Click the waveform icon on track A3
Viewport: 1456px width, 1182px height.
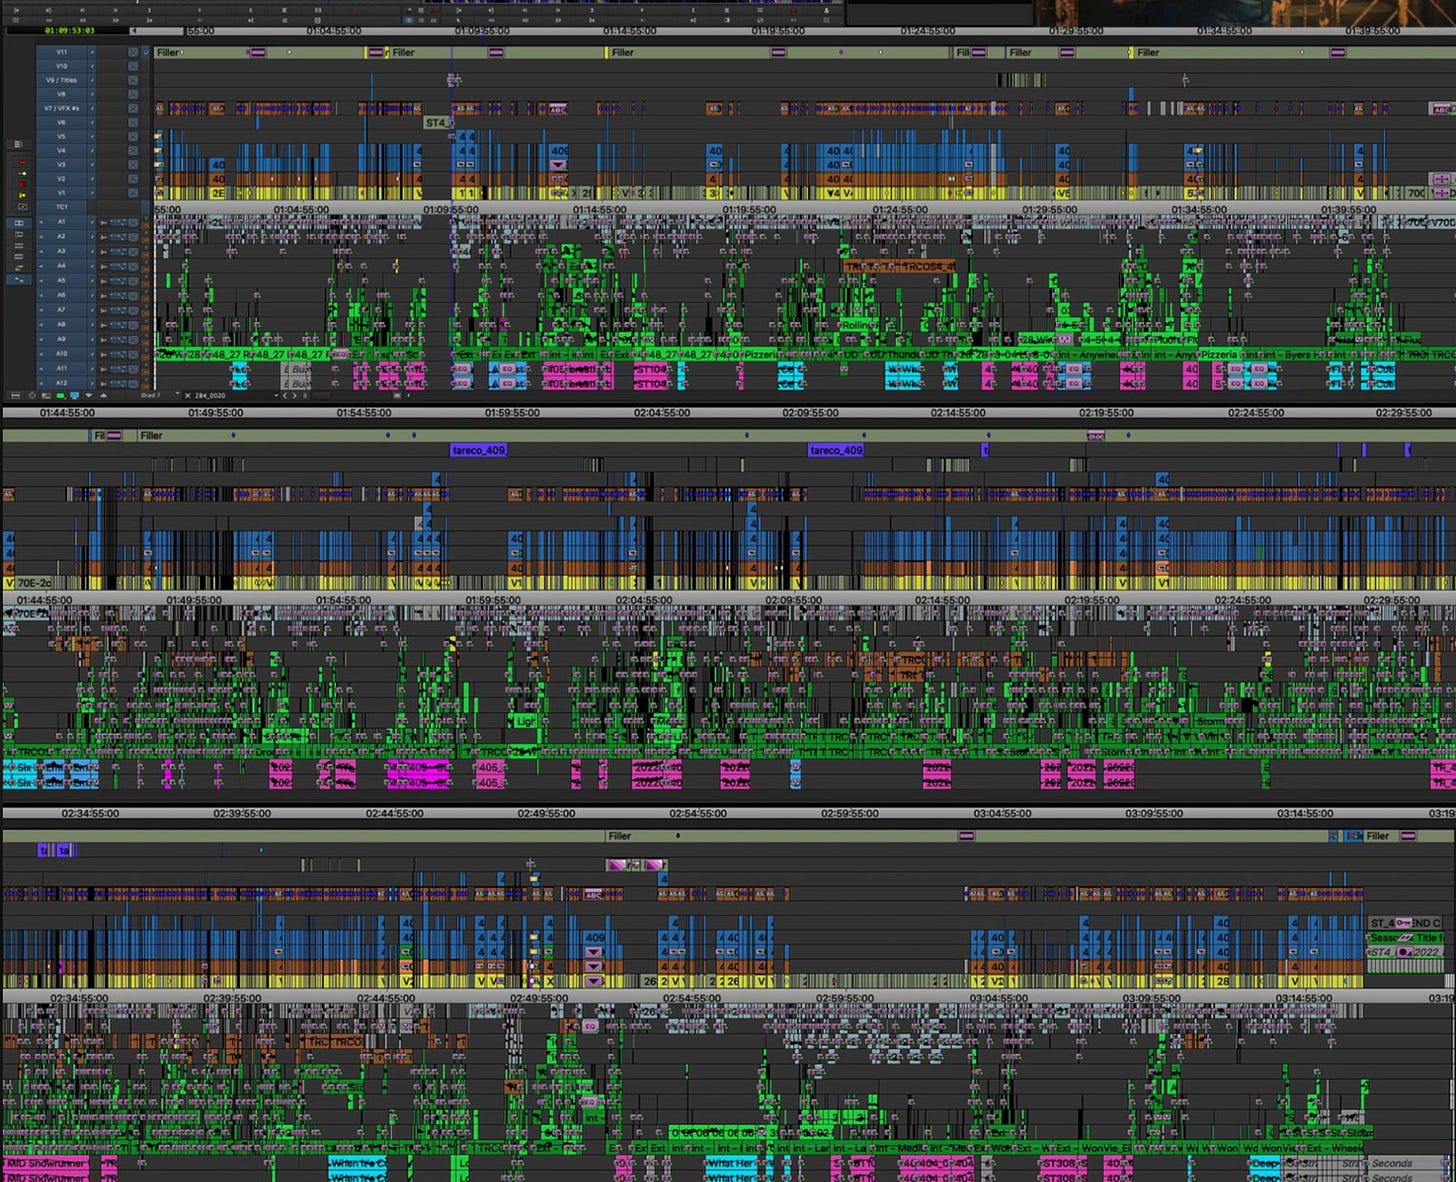[x=118, y=251]
